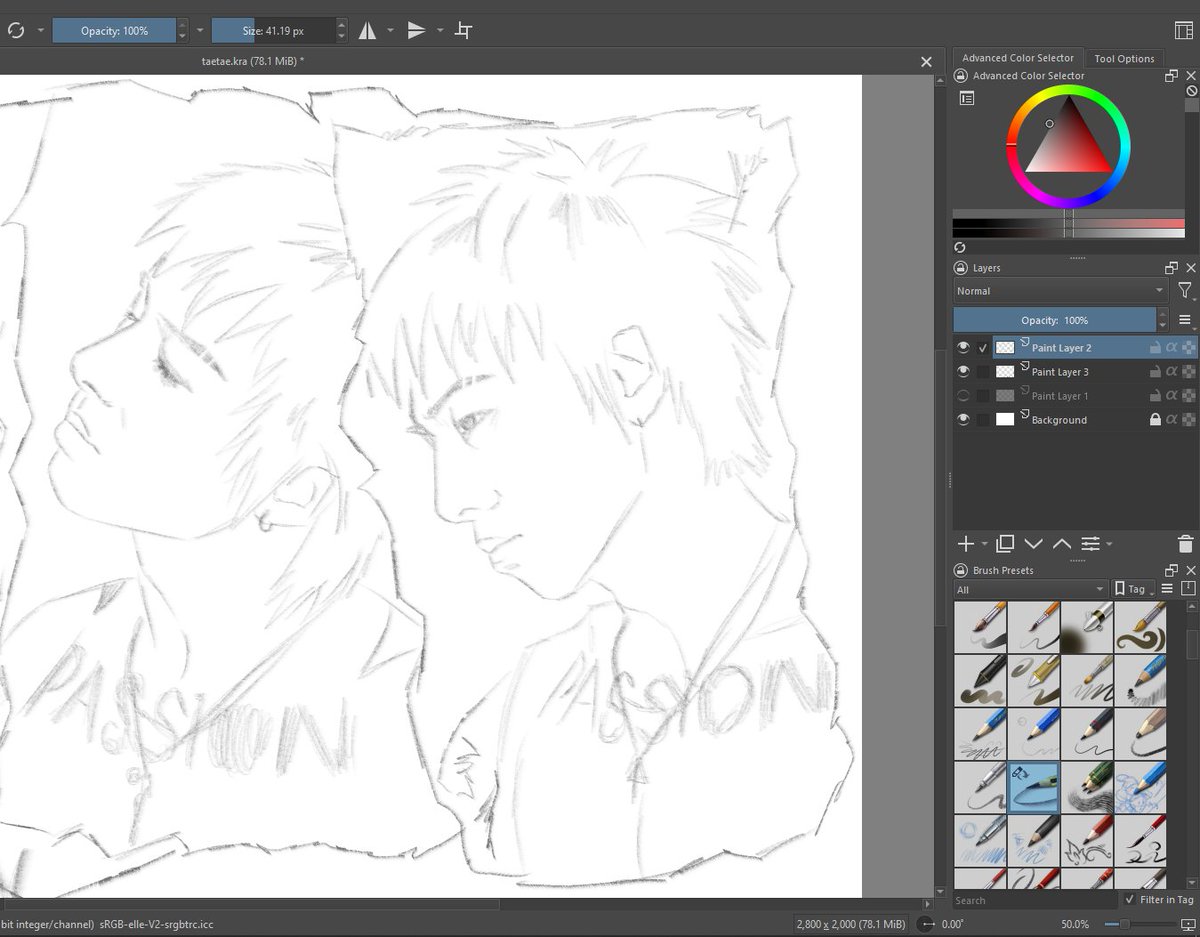Open the Normal blending mode dropdown
Screen dimensions: 1200x937
coord(1061,291)
